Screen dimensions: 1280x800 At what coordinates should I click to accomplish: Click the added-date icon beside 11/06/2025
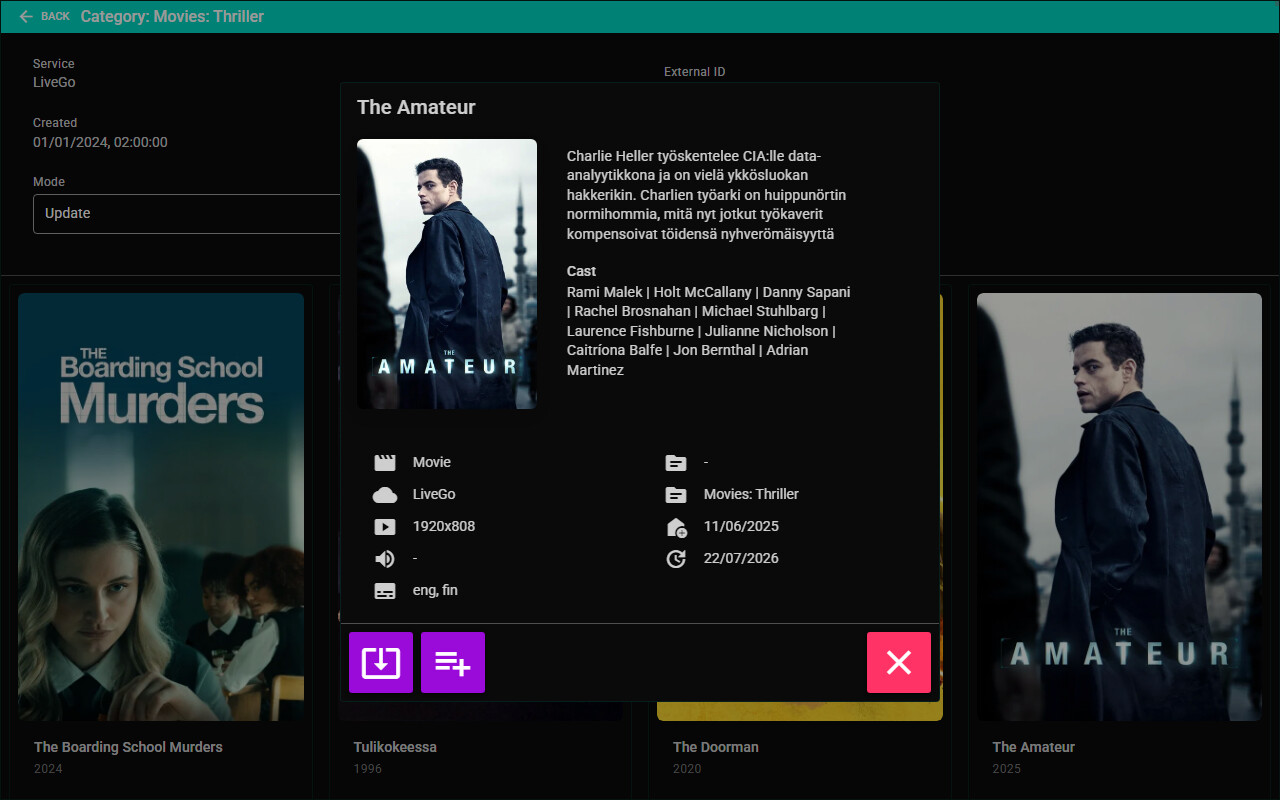tap(676, 526)
